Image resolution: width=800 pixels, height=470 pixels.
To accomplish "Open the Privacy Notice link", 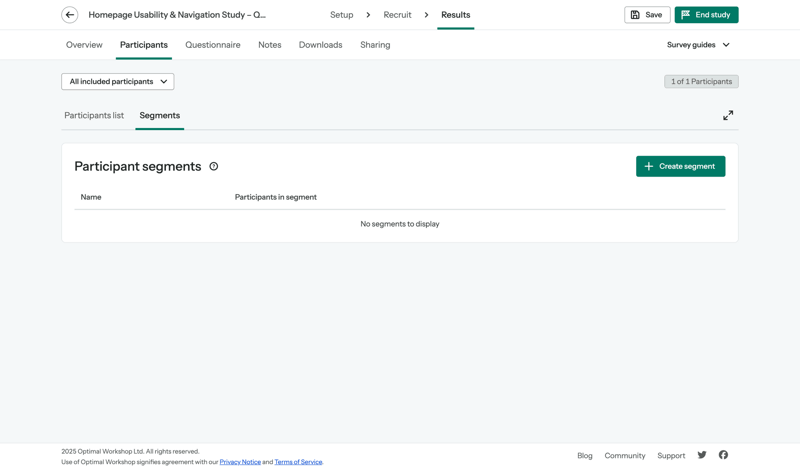I will point(240,462).
